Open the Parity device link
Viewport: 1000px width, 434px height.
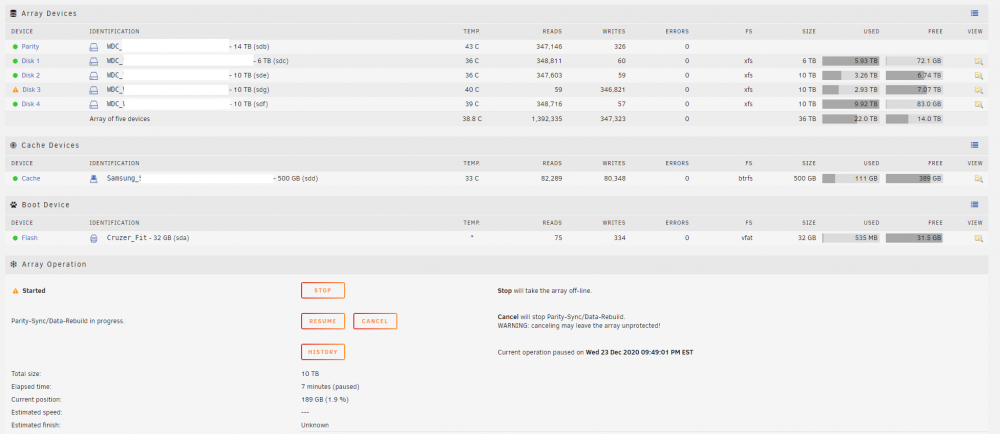[31, 47]
